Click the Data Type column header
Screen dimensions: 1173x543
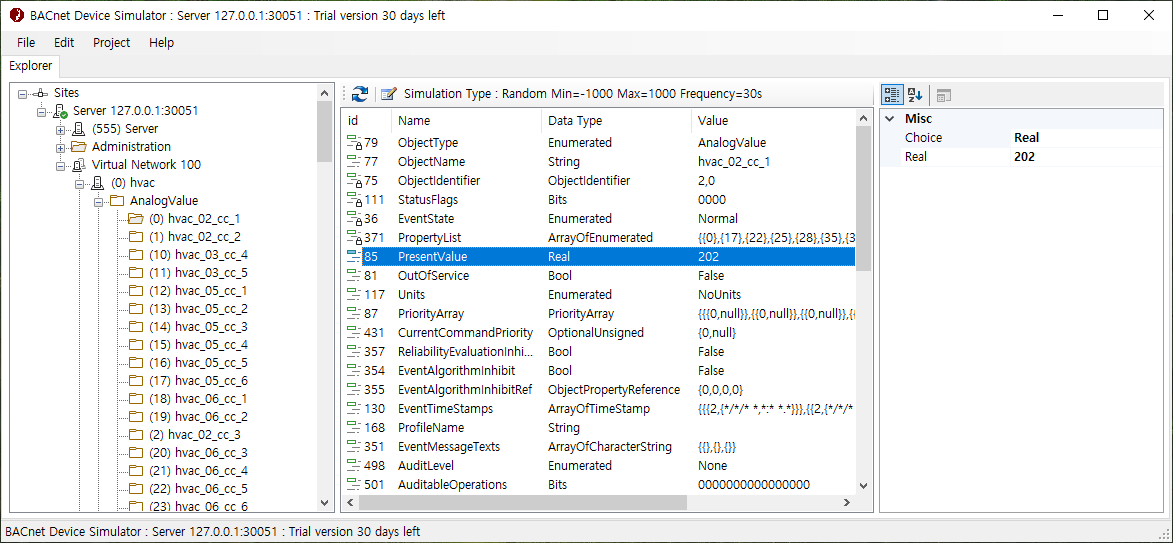575,121
